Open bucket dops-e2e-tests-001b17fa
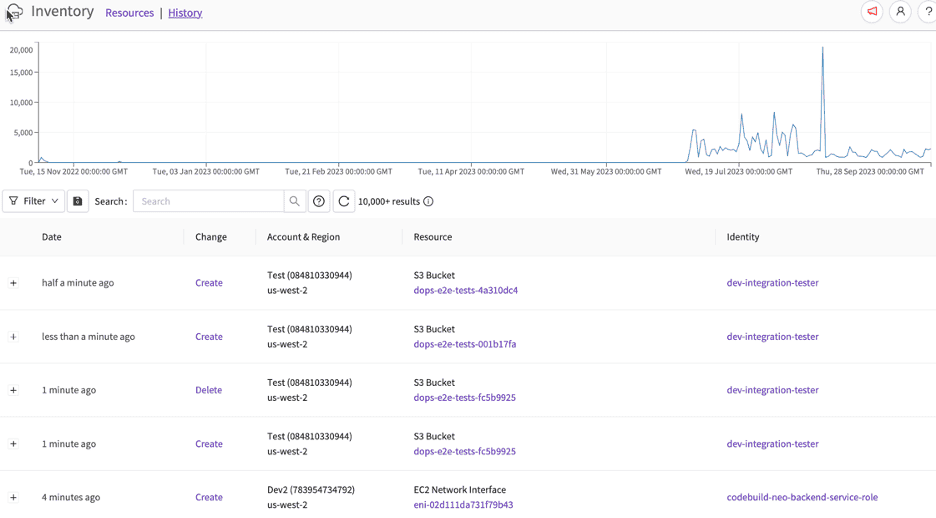936x518 pixels. point(465,344)
